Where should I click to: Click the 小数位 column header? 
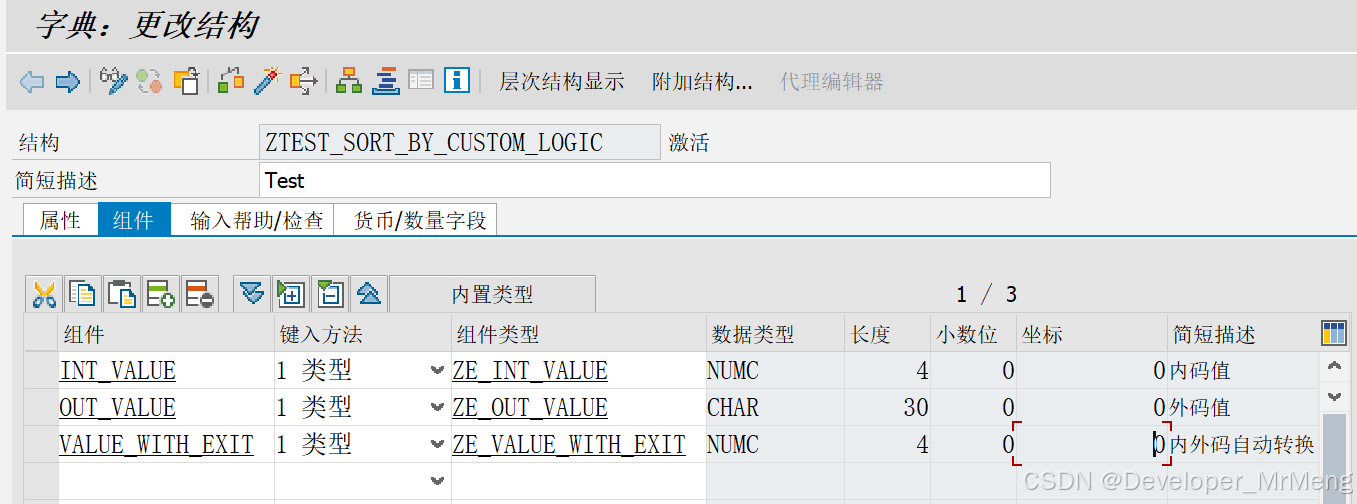975,334
